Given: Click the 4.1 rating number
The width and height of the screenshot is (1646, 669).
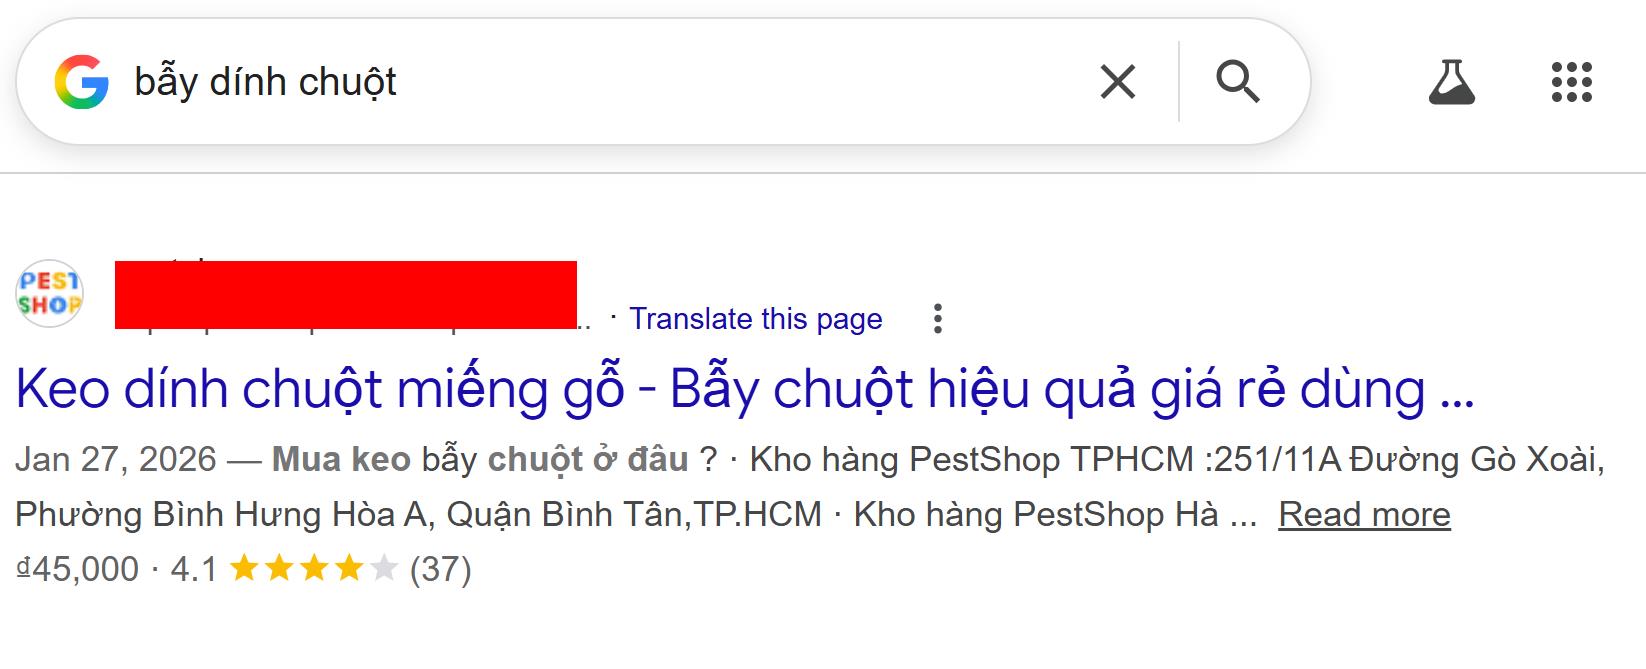Looking at the screenshot, I should 194,569.
